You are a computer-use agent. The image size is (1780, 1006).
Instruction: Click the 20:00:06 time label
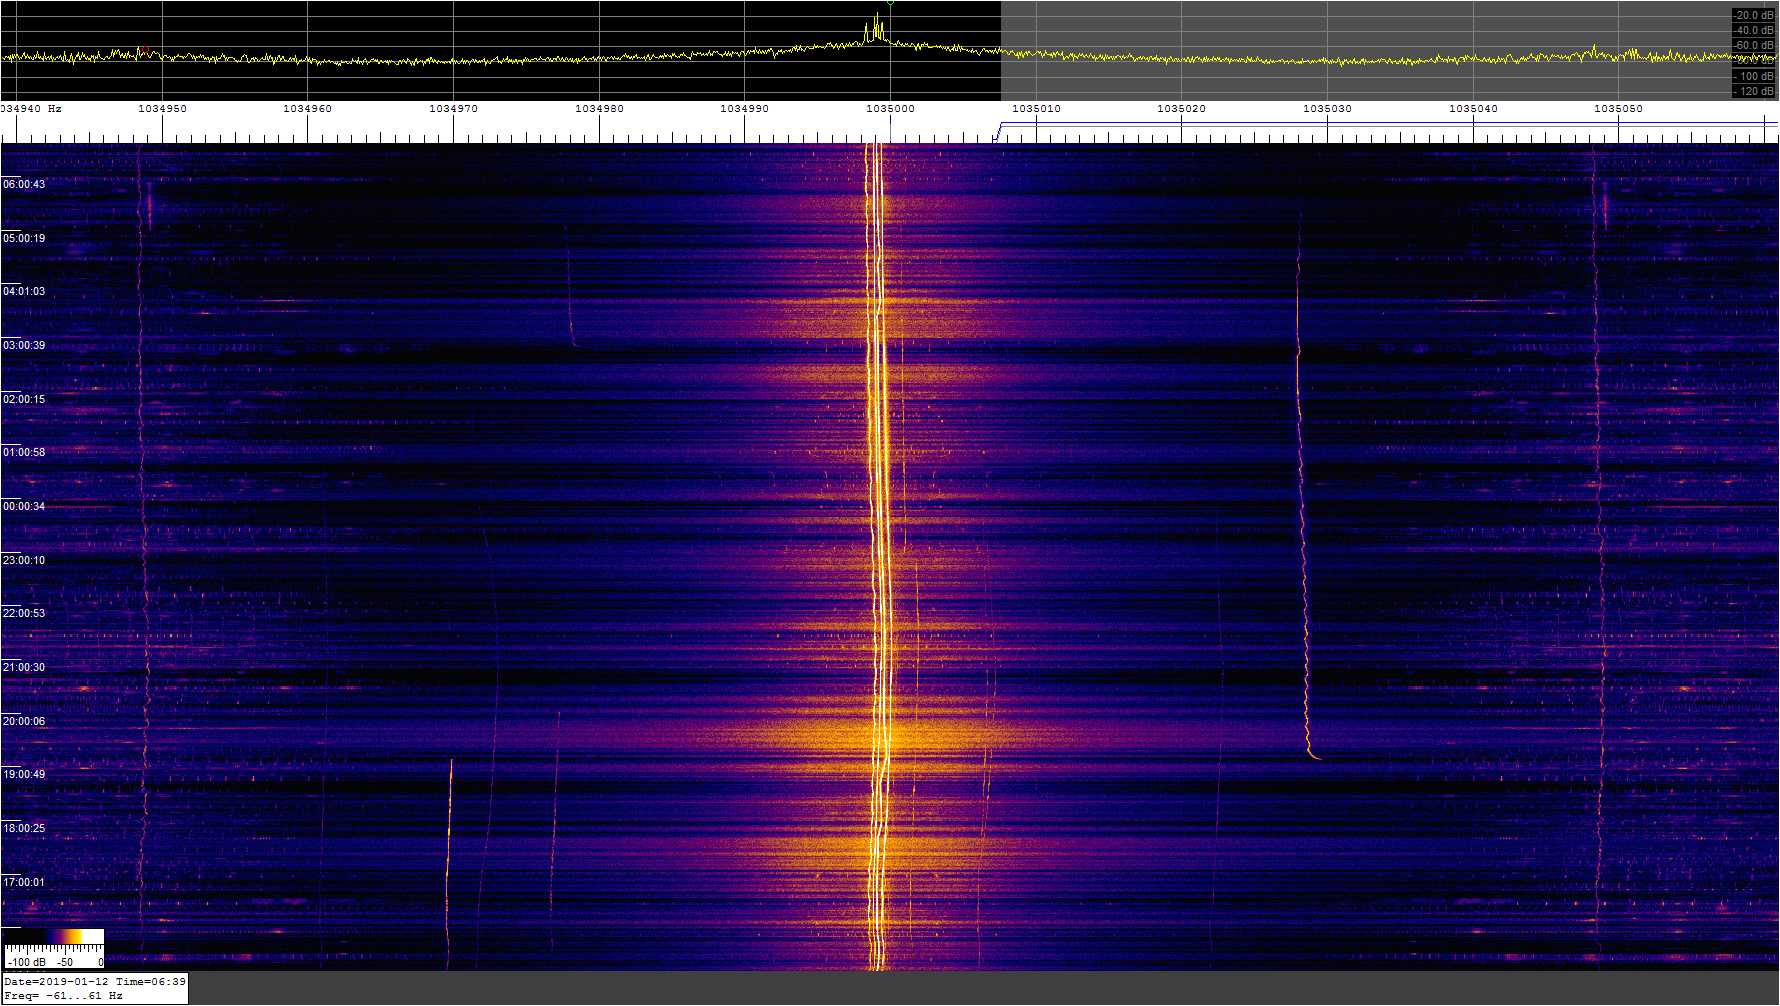[24, 721]
